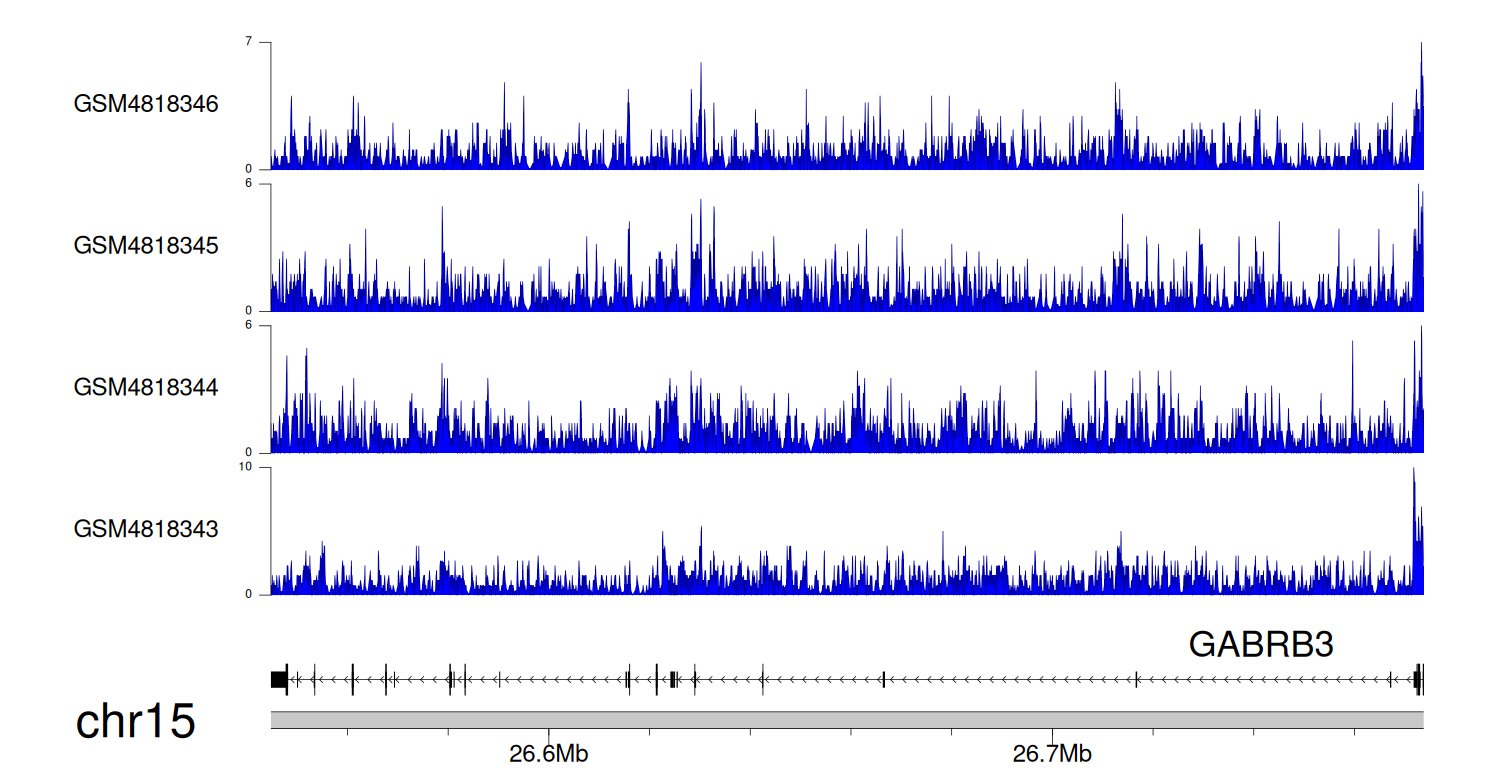Click the 26.7Mb axis position label
Viewport: 1500px width, 780px height.
pos(1052,754)
